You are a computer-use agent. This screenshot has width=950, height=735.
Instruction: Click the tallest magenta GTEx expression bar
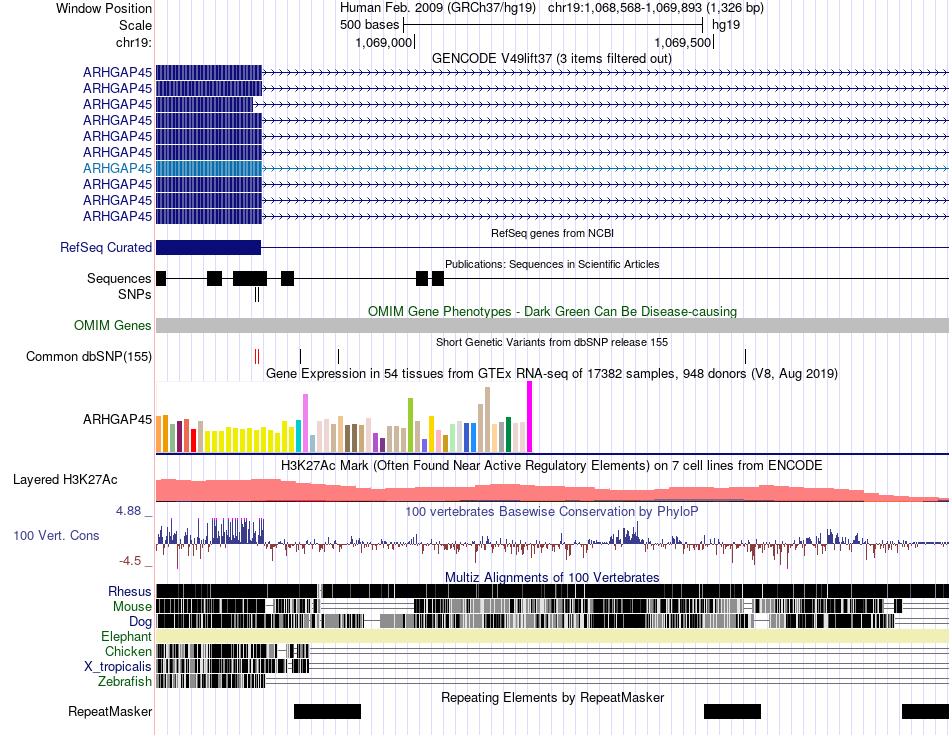pos(530,417)
